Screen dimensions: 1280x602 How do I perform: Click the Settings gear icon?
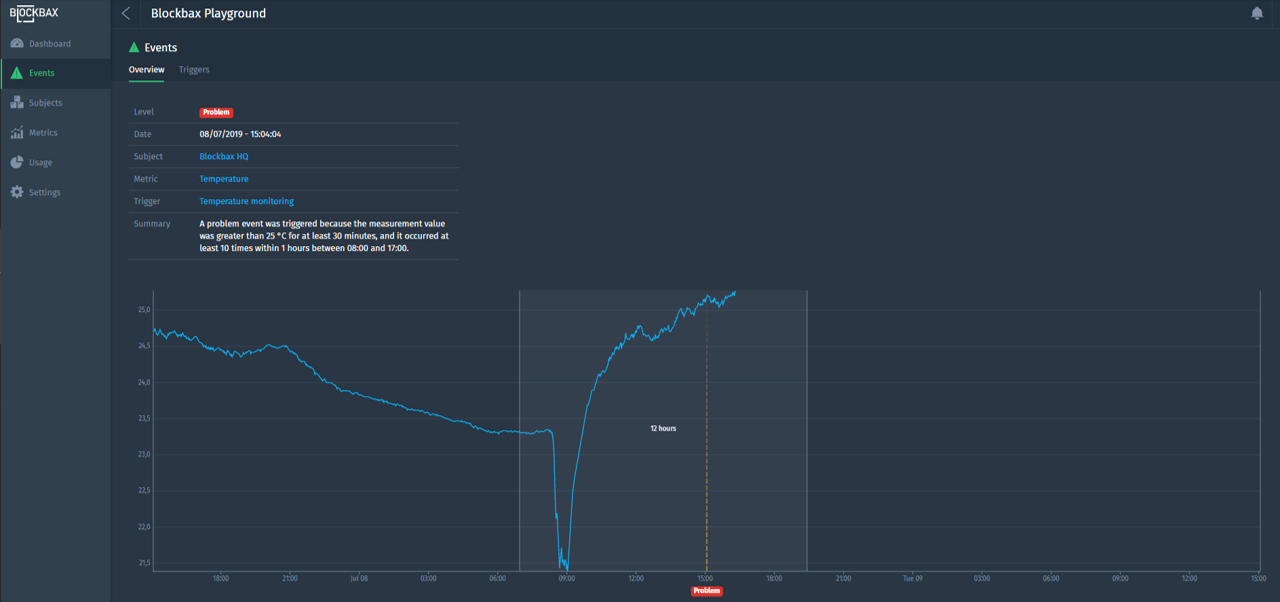point(17,192)
